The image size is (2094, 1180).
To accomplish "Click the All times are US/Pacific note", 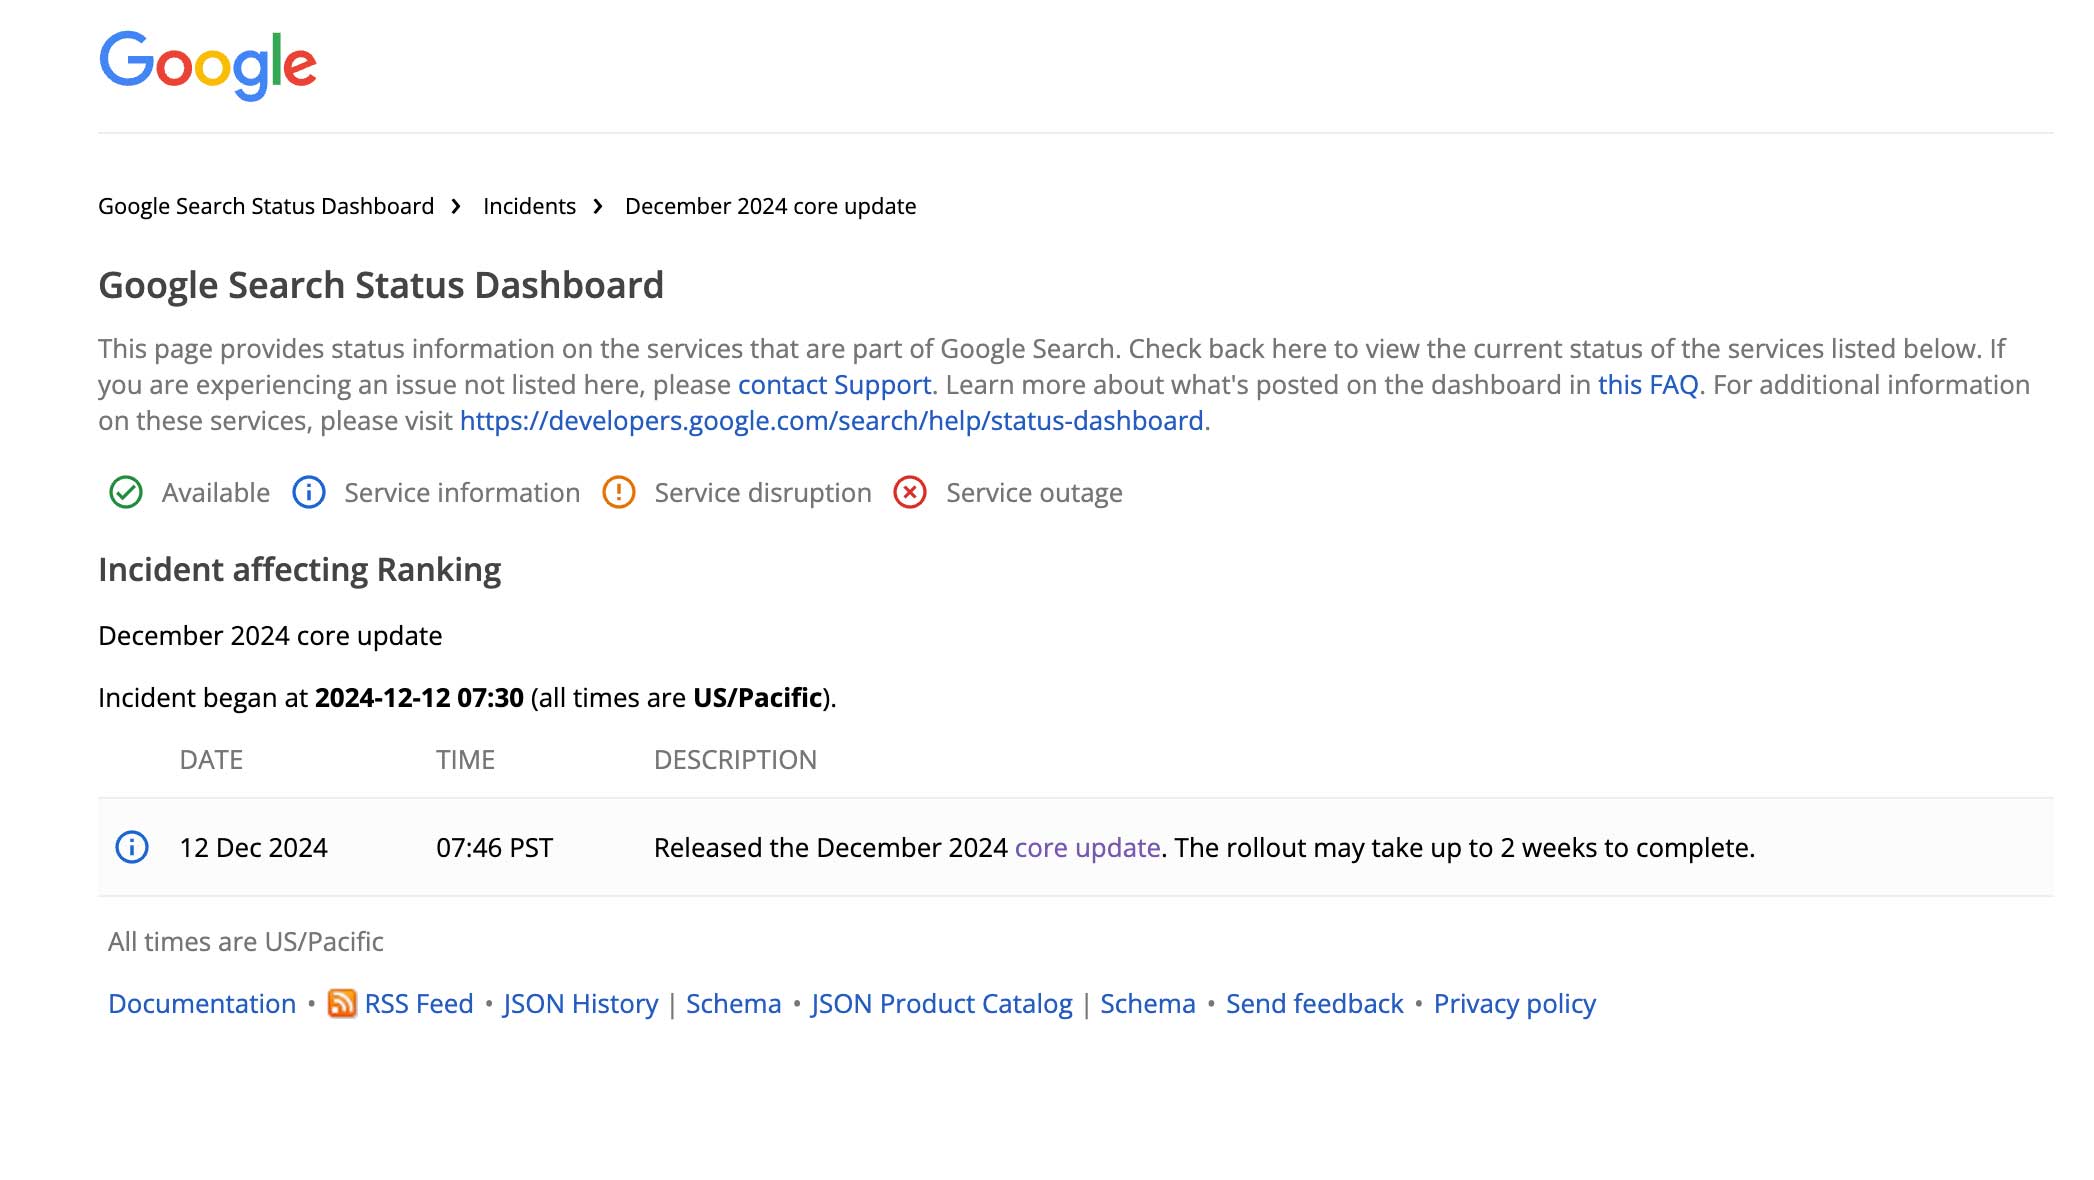I will point(246,942).
